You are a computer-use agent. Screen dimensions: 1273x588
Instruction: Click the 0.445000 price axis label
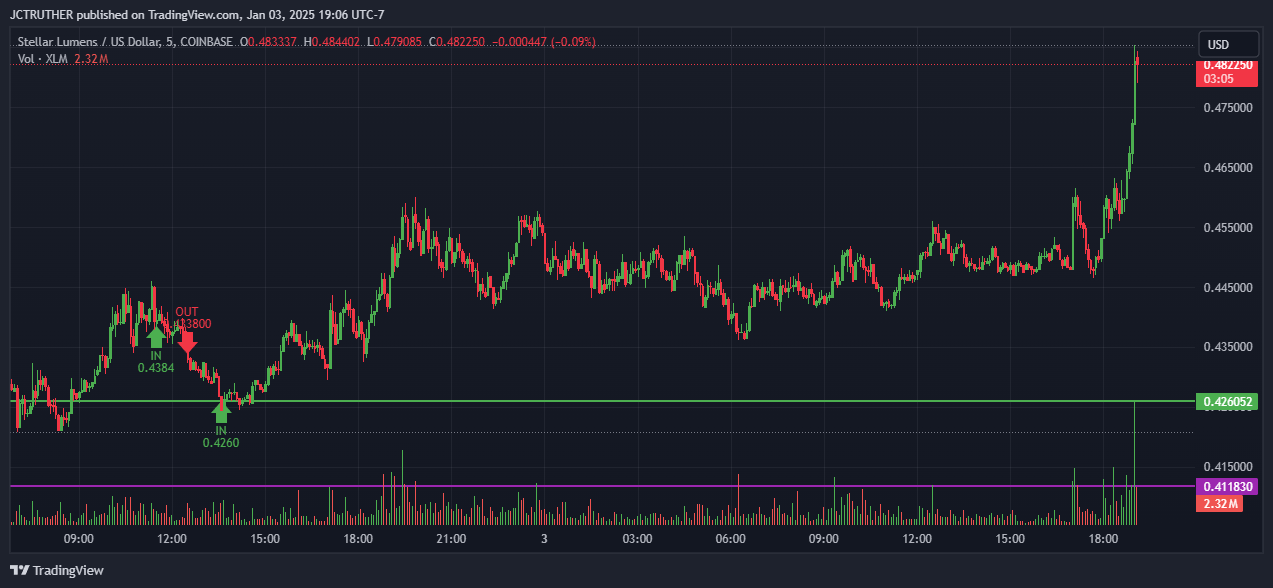coord(1228,287)
